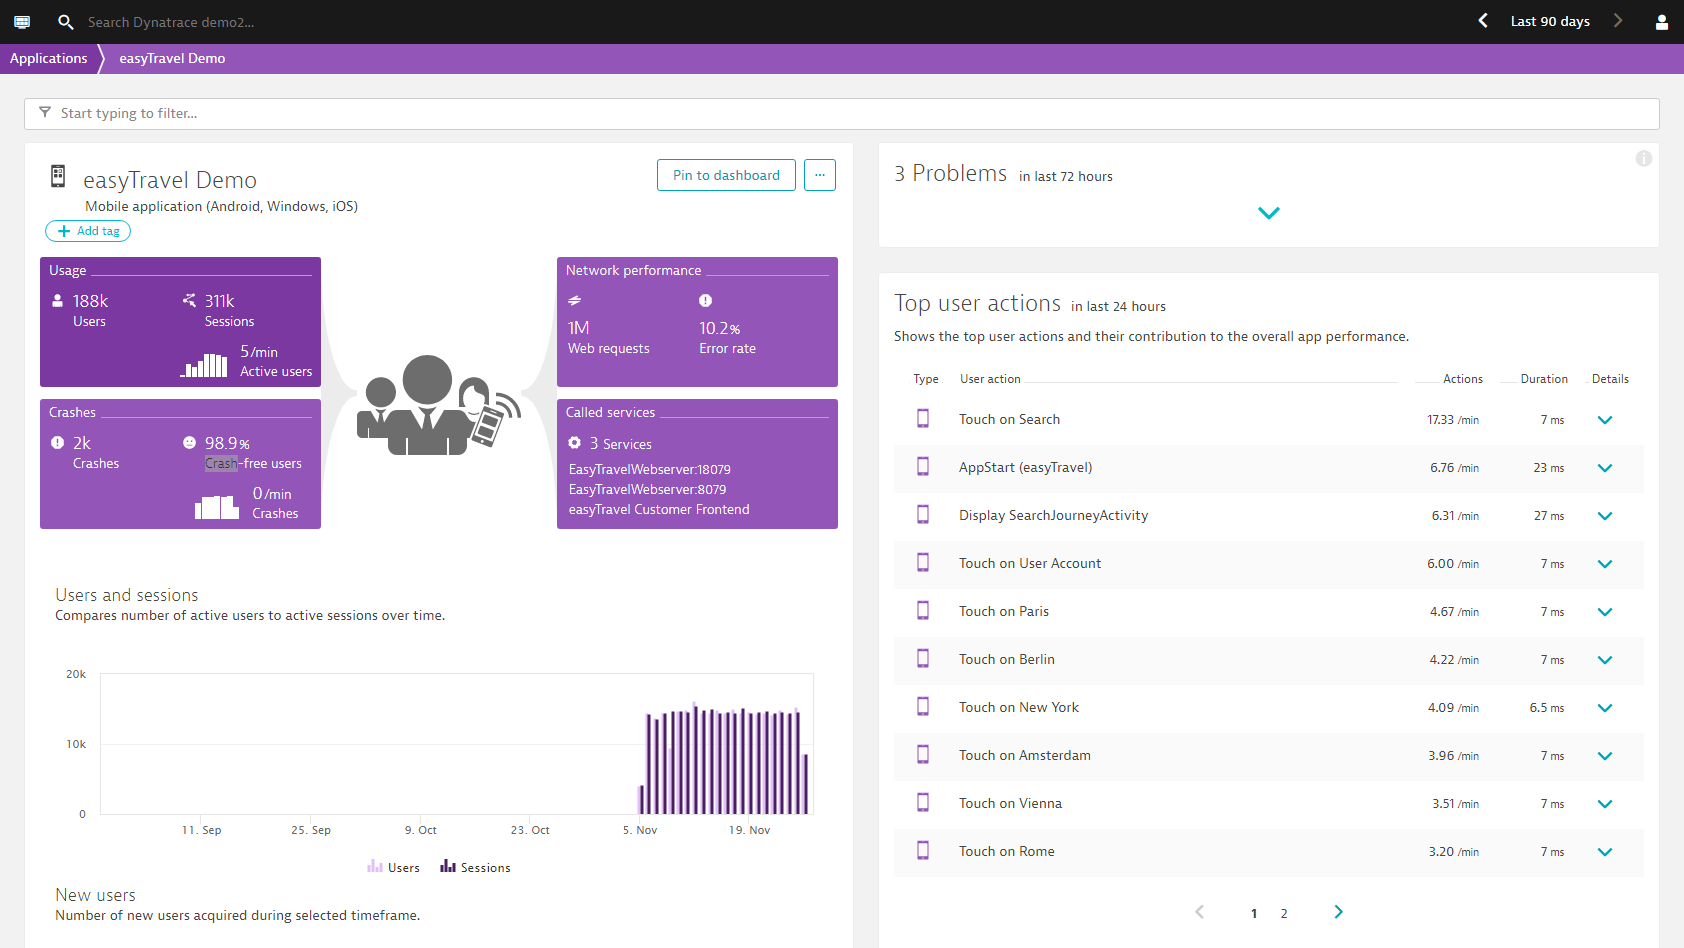Open the more options (...) menu
The image size is (1684, 948).
coord(820,175)
